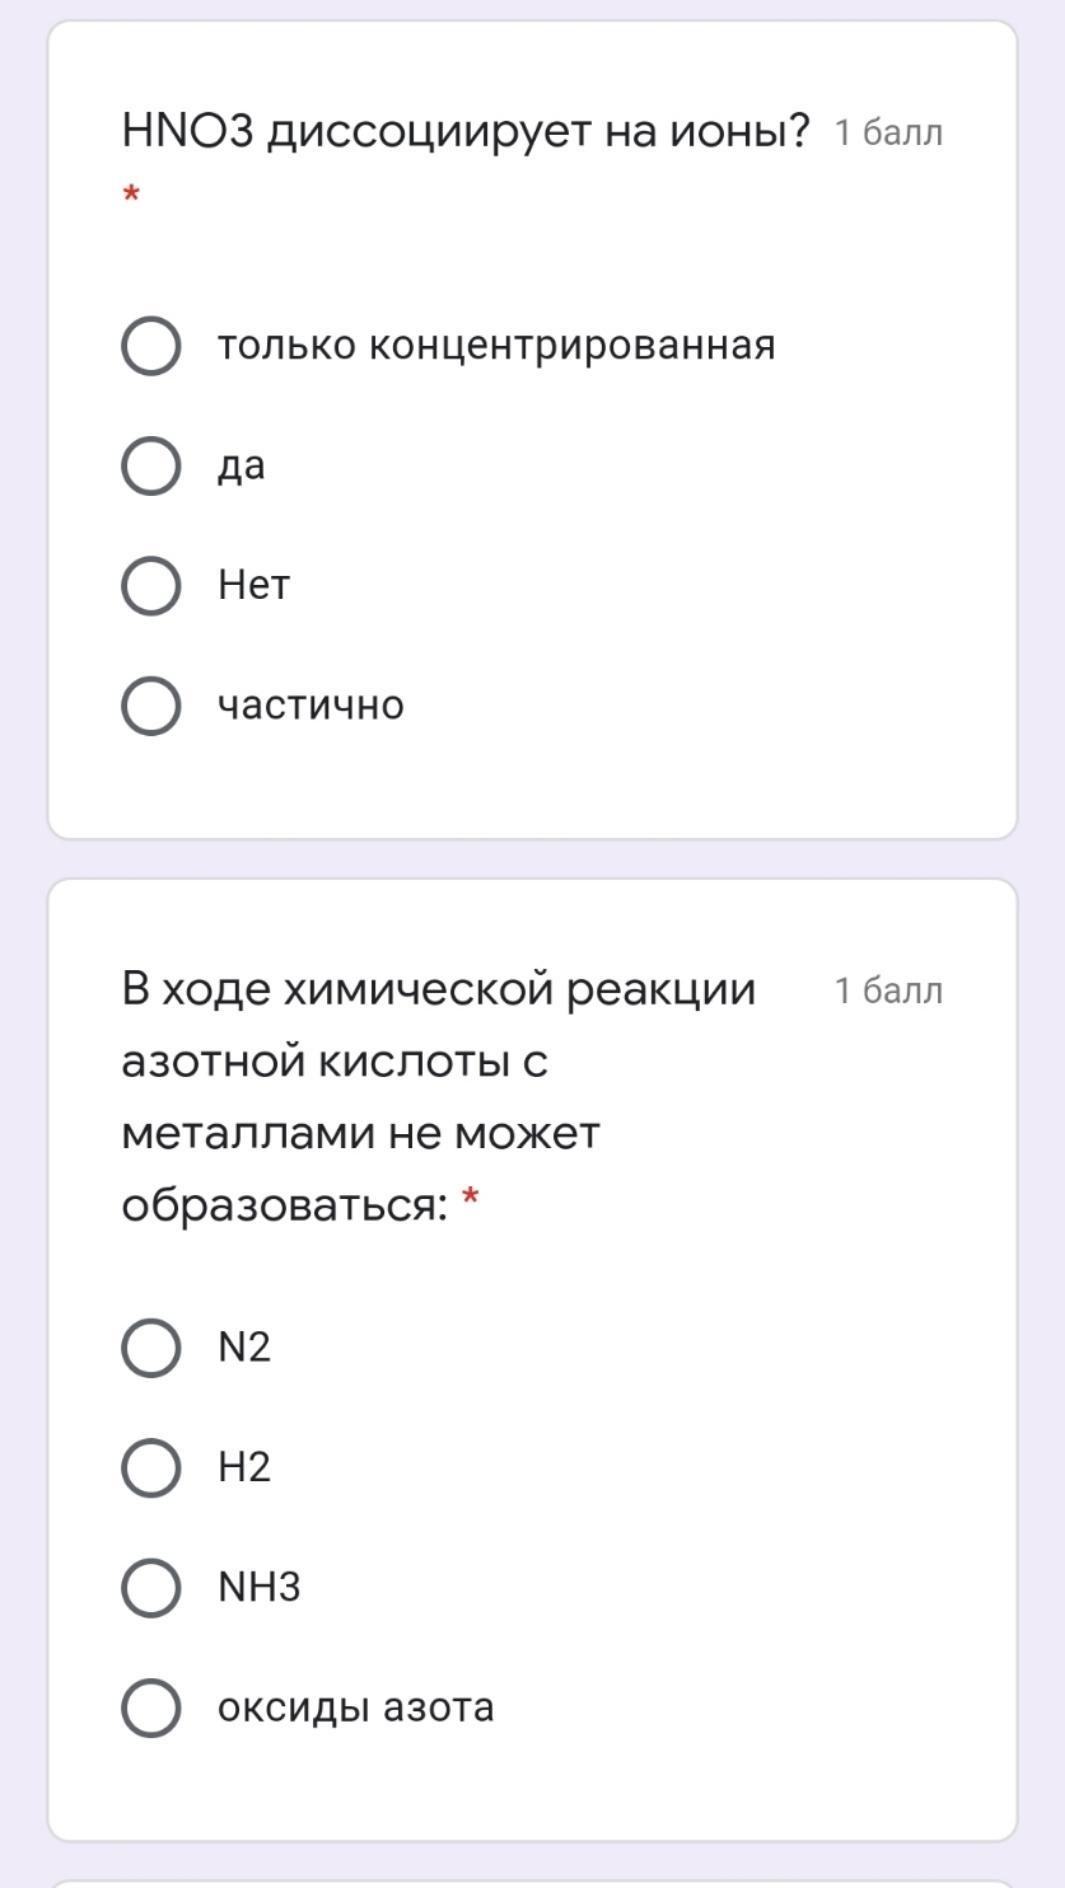The height and width of the screenshot is (1888, 1065).
Task: Pick the 'частично' radio circle
Action: pos(151,706)
